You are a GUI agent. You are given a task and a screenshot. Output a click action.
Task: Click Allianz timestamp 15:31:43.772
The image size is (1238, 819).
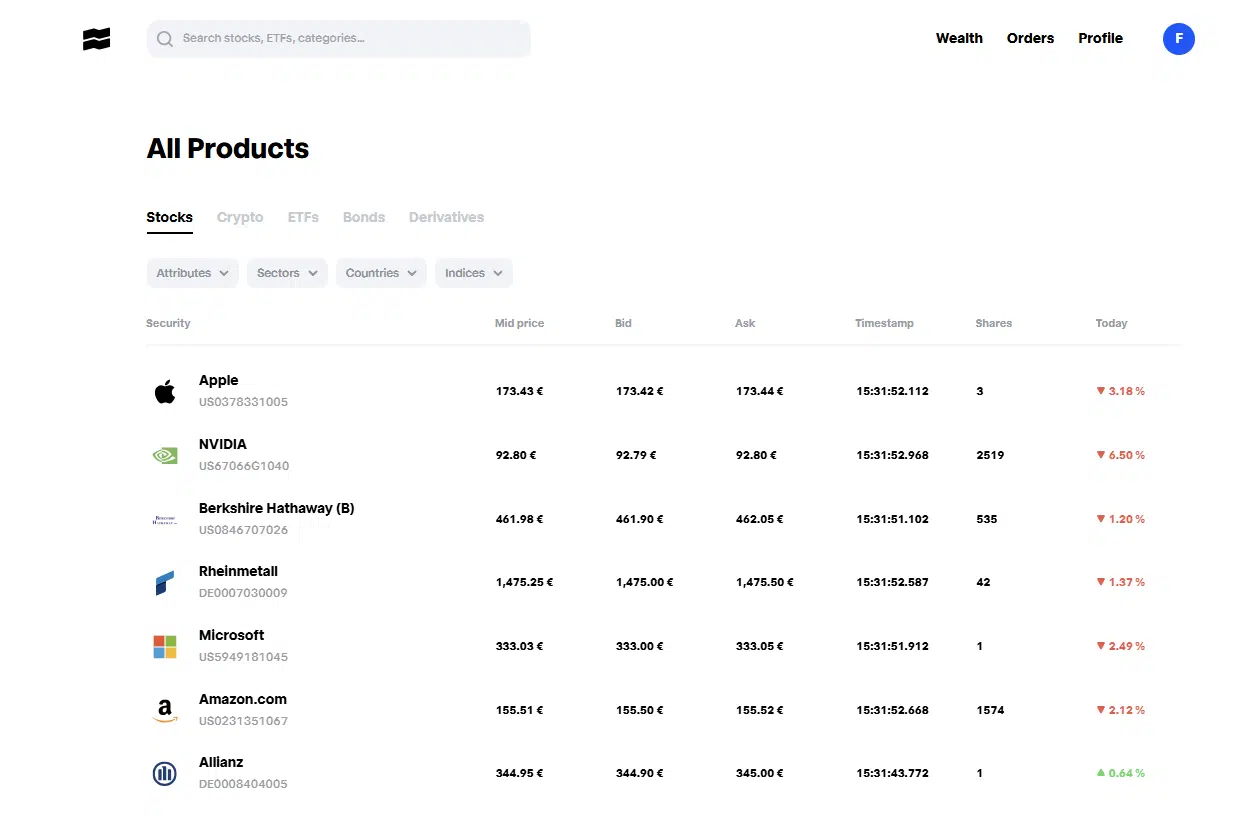[892, 773]
